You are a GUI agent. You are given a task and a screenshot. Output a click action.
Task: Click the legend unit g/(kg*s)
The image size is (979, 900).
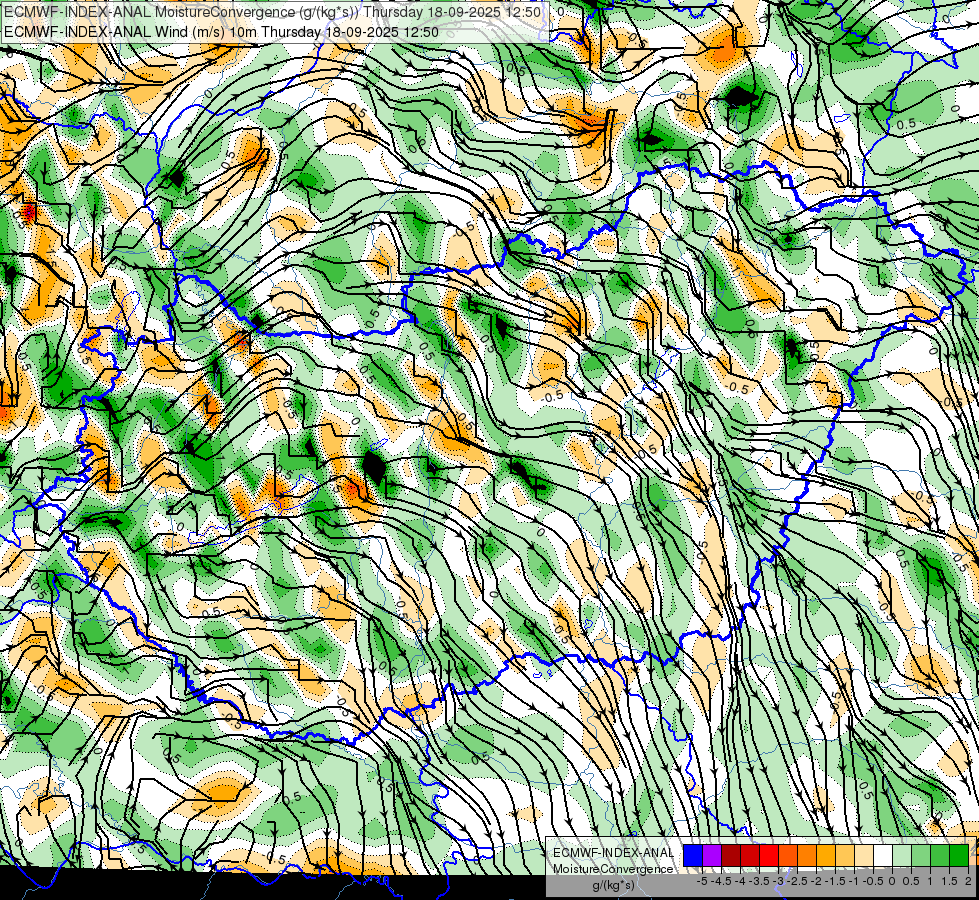click(x=613, y=886)
